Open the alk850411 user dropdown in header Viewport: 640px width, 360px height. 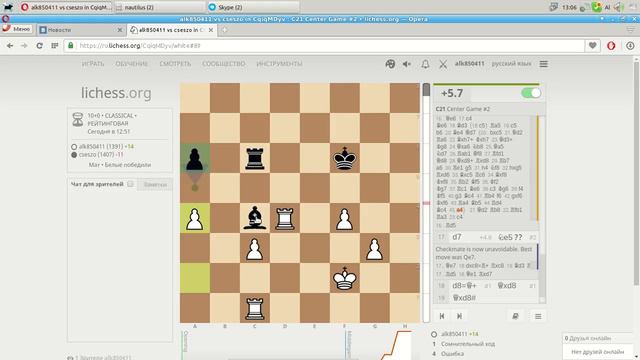pyautogui.click(x=469, y=64)
